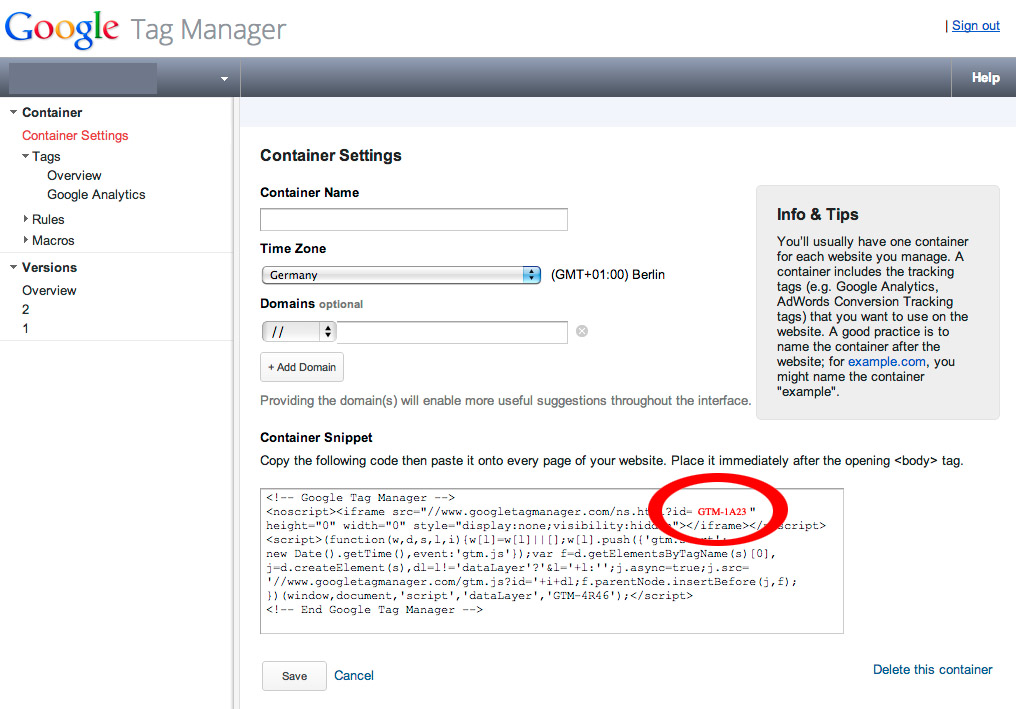Focus the Container Name input field

click(413, 219)
